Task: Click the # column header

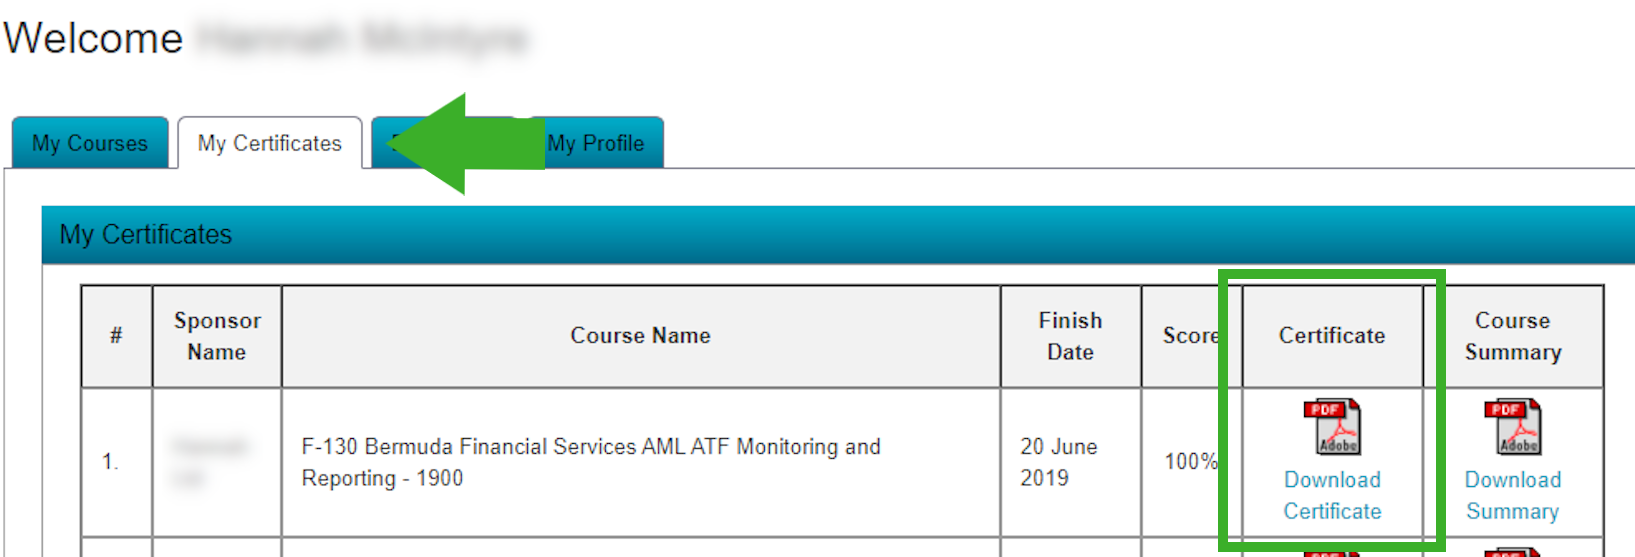Action: tap(116, 336)
